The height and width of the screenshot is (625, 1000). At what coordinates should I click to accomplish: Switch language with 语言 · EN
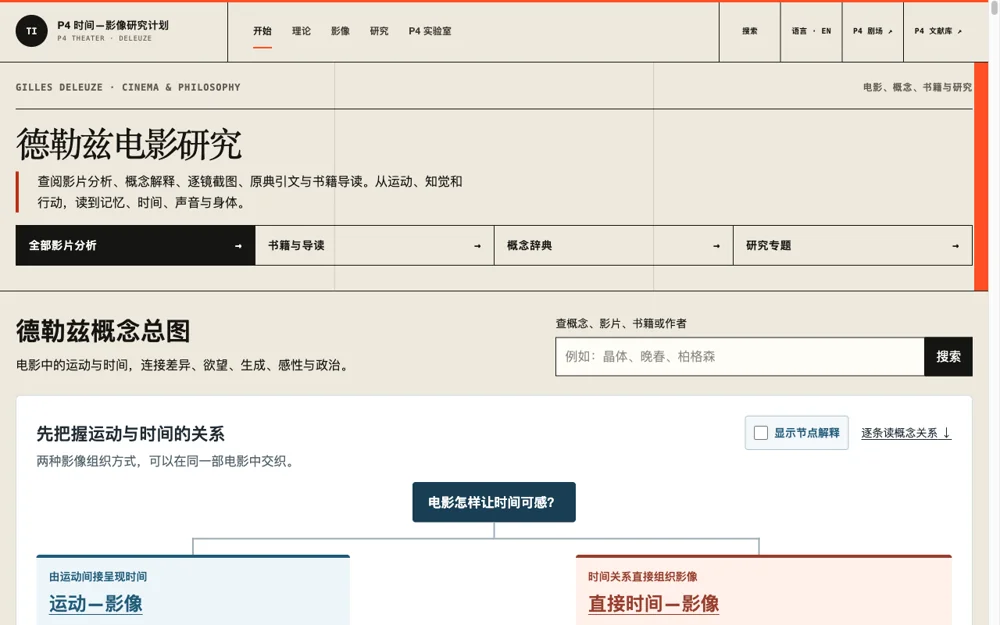(811, 31)
